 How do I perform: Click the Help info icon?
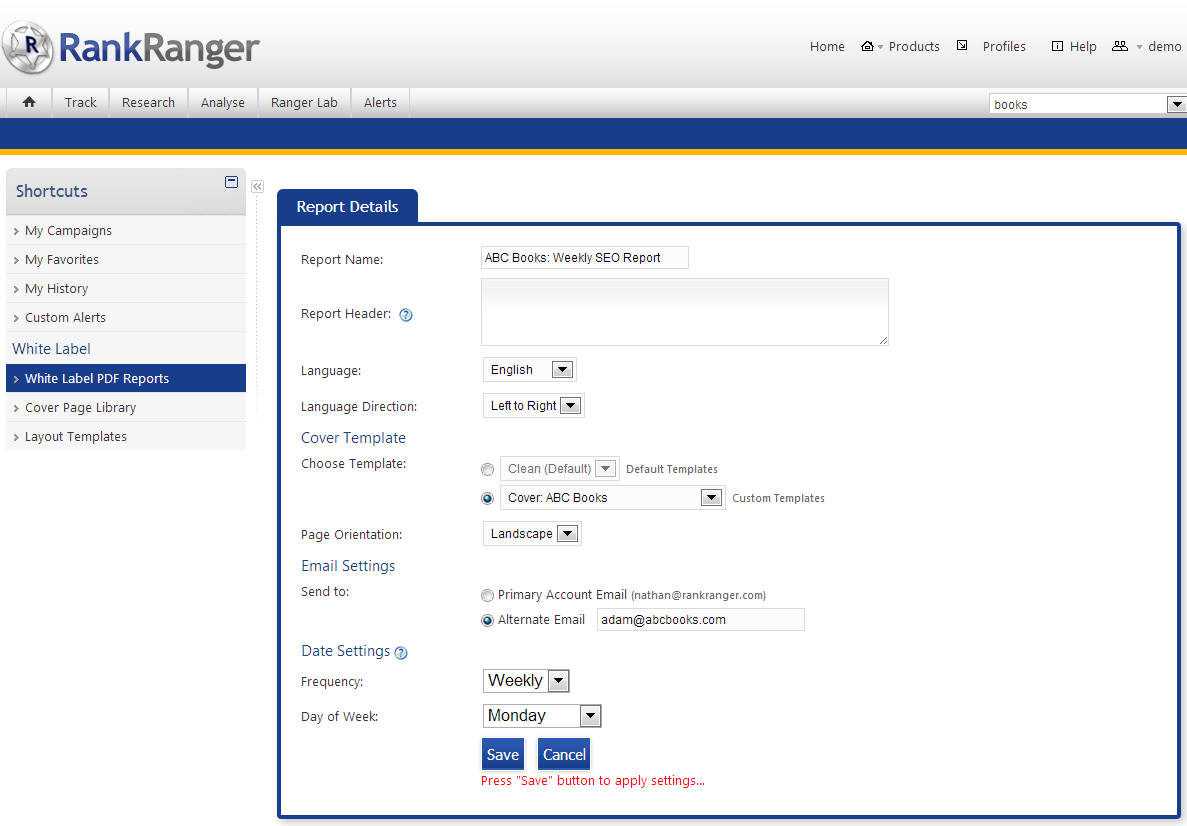pyautogui.click(x=1058, y=46)
